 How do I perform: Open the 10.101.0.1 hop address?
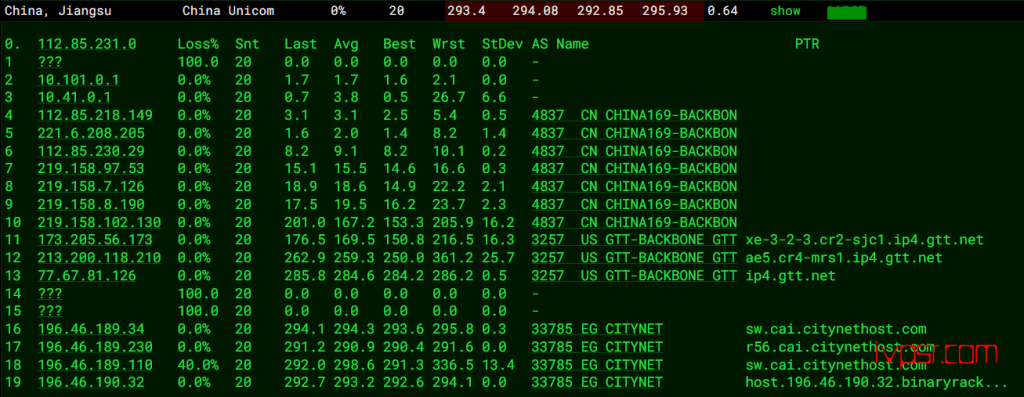(79, 80)
